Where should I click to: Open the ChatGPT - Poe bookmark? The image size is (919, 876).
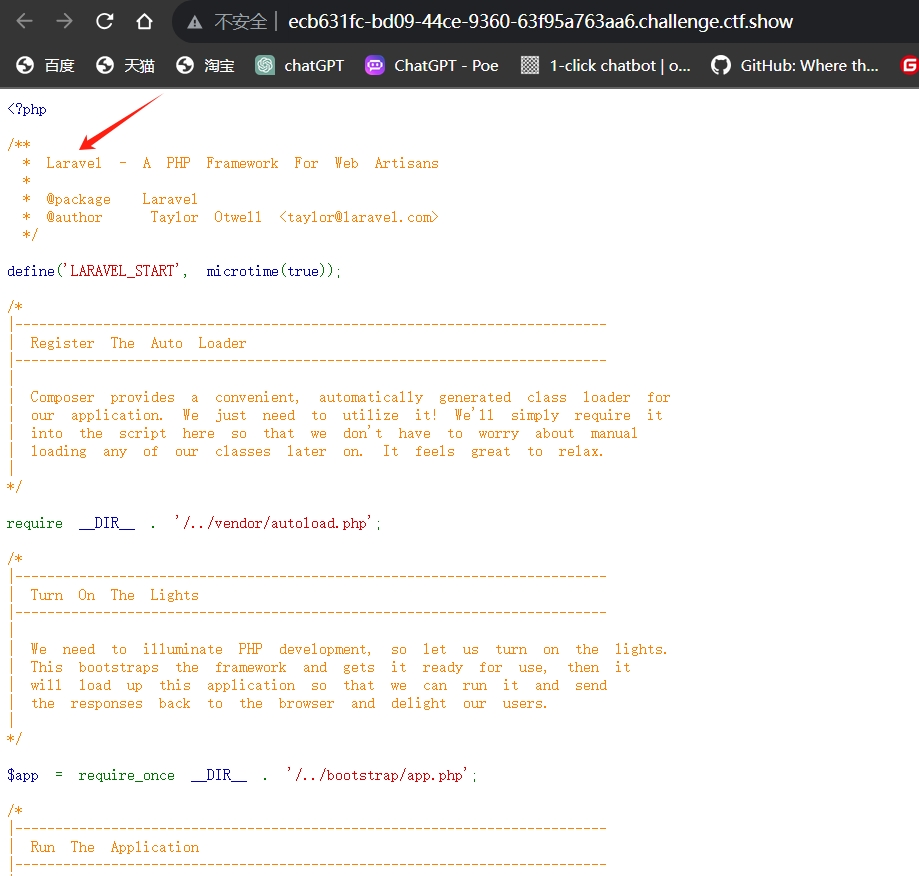pyautogui.click(x=432, y=65)
